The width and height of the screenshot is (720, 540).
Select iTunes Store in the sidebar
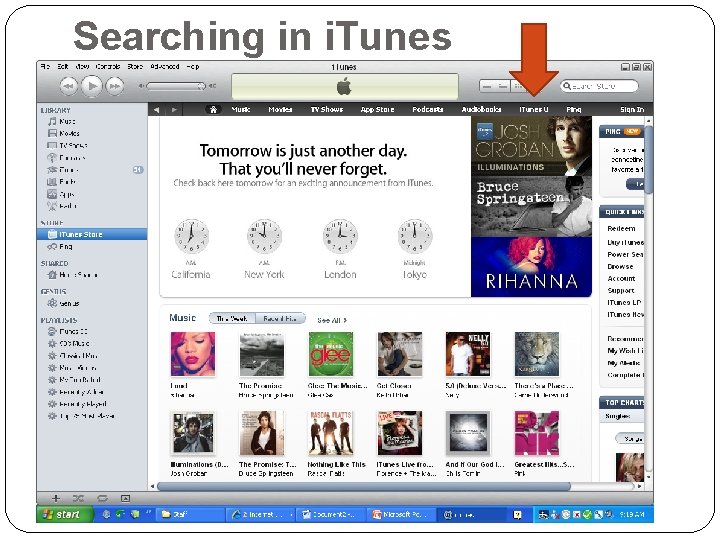point(92,234)
